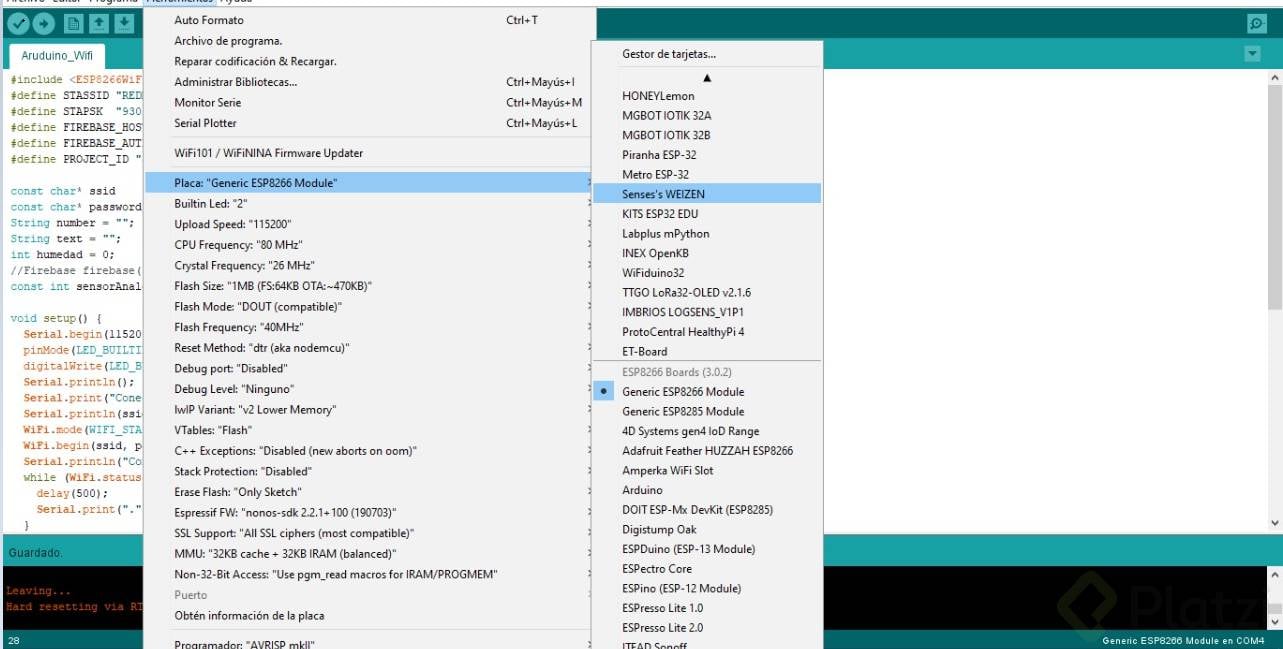Open Monitor Serie from the menu
The image size is (1283, 649).
click(370, 102)
